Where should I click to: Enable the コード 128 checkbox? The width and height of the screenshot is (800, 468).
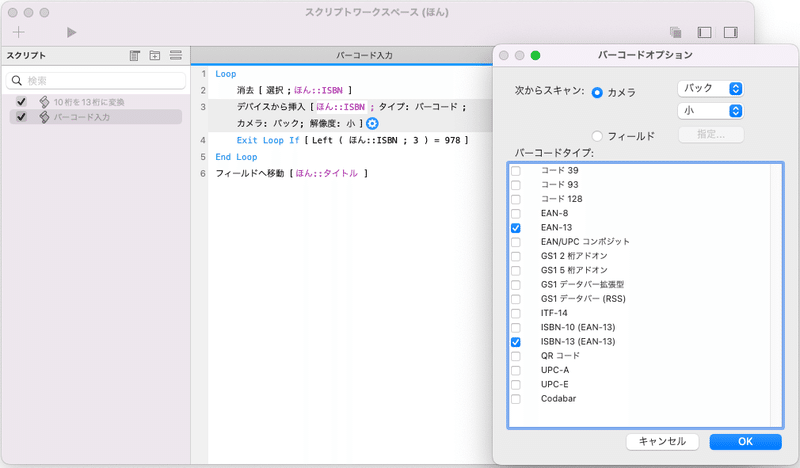[516, 199]
